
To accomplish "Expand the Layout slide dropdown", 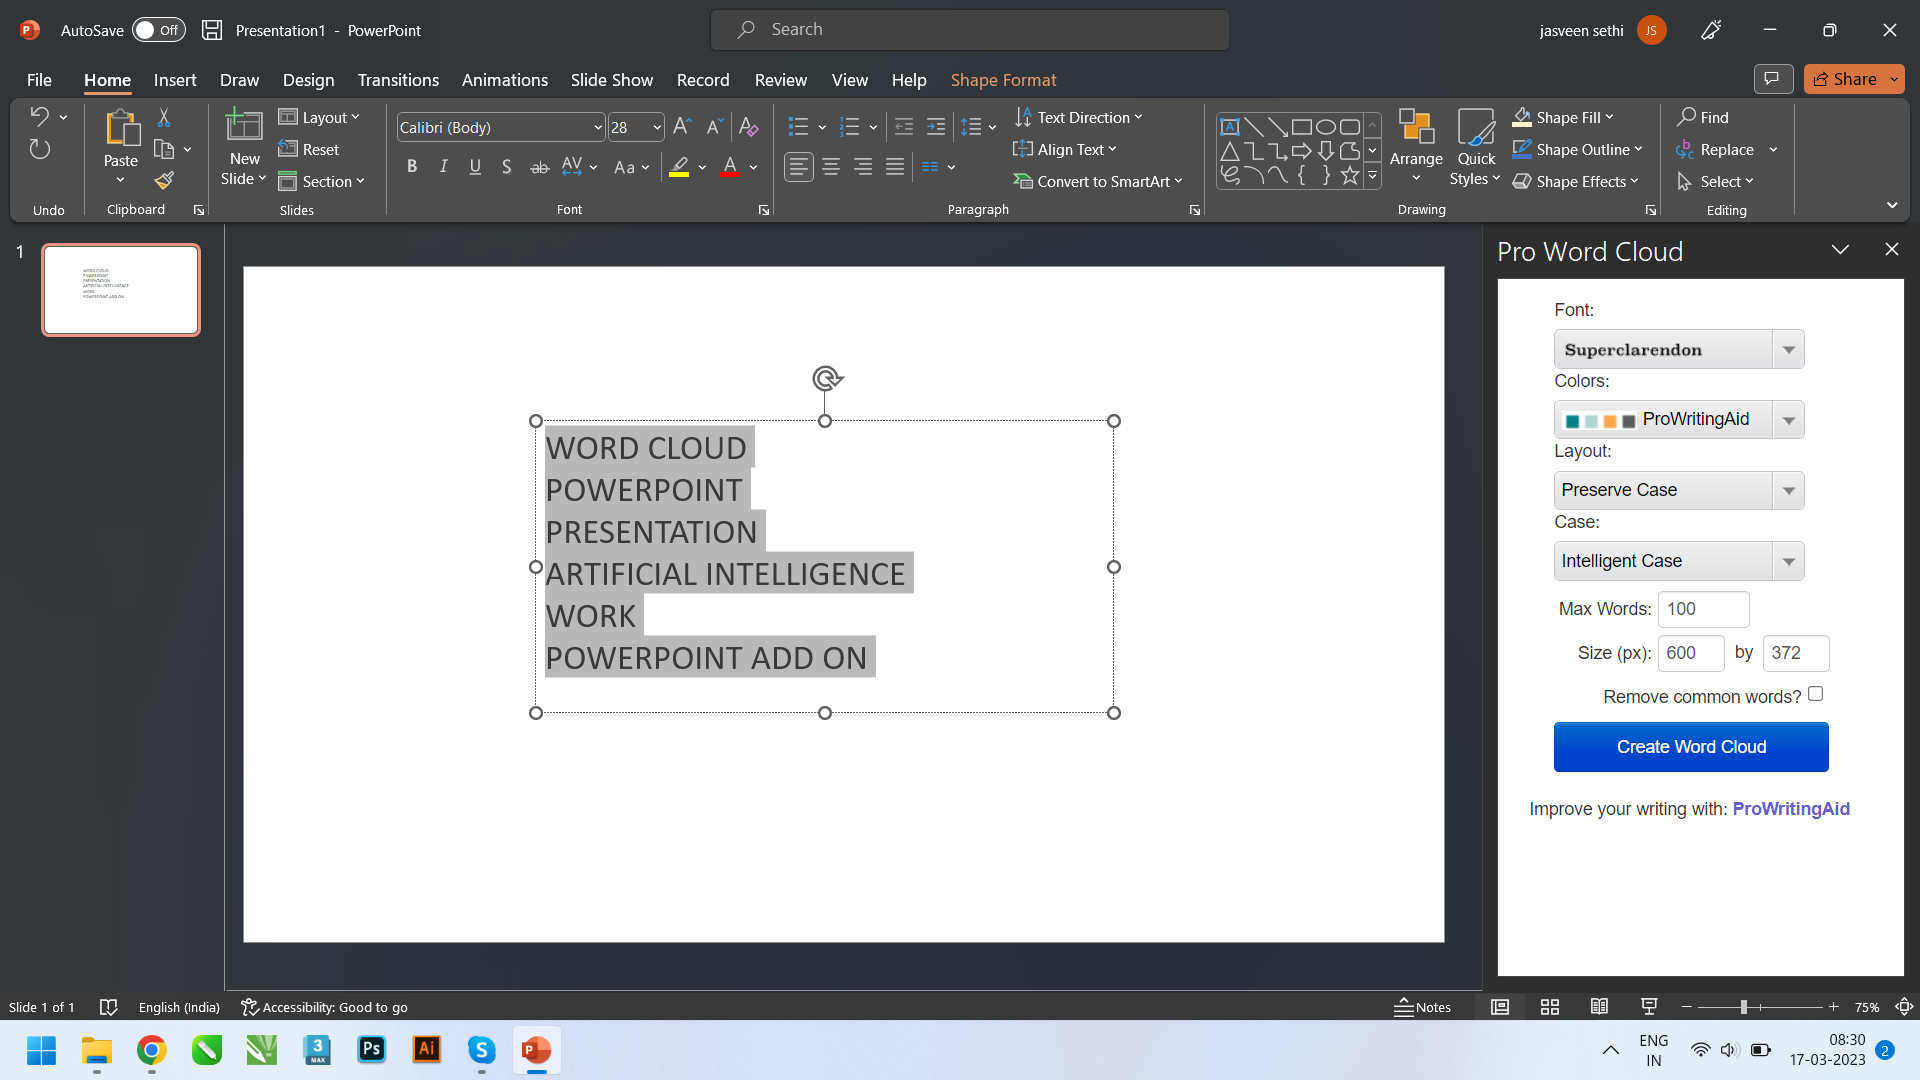I will click(319, 117).
